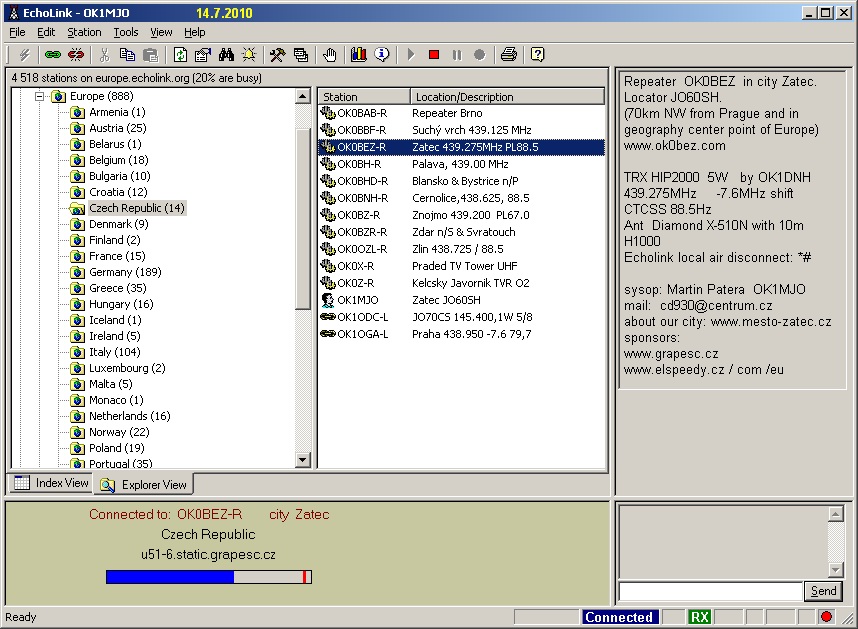Click the Copy toolbar icon

[x=127, y=55]
